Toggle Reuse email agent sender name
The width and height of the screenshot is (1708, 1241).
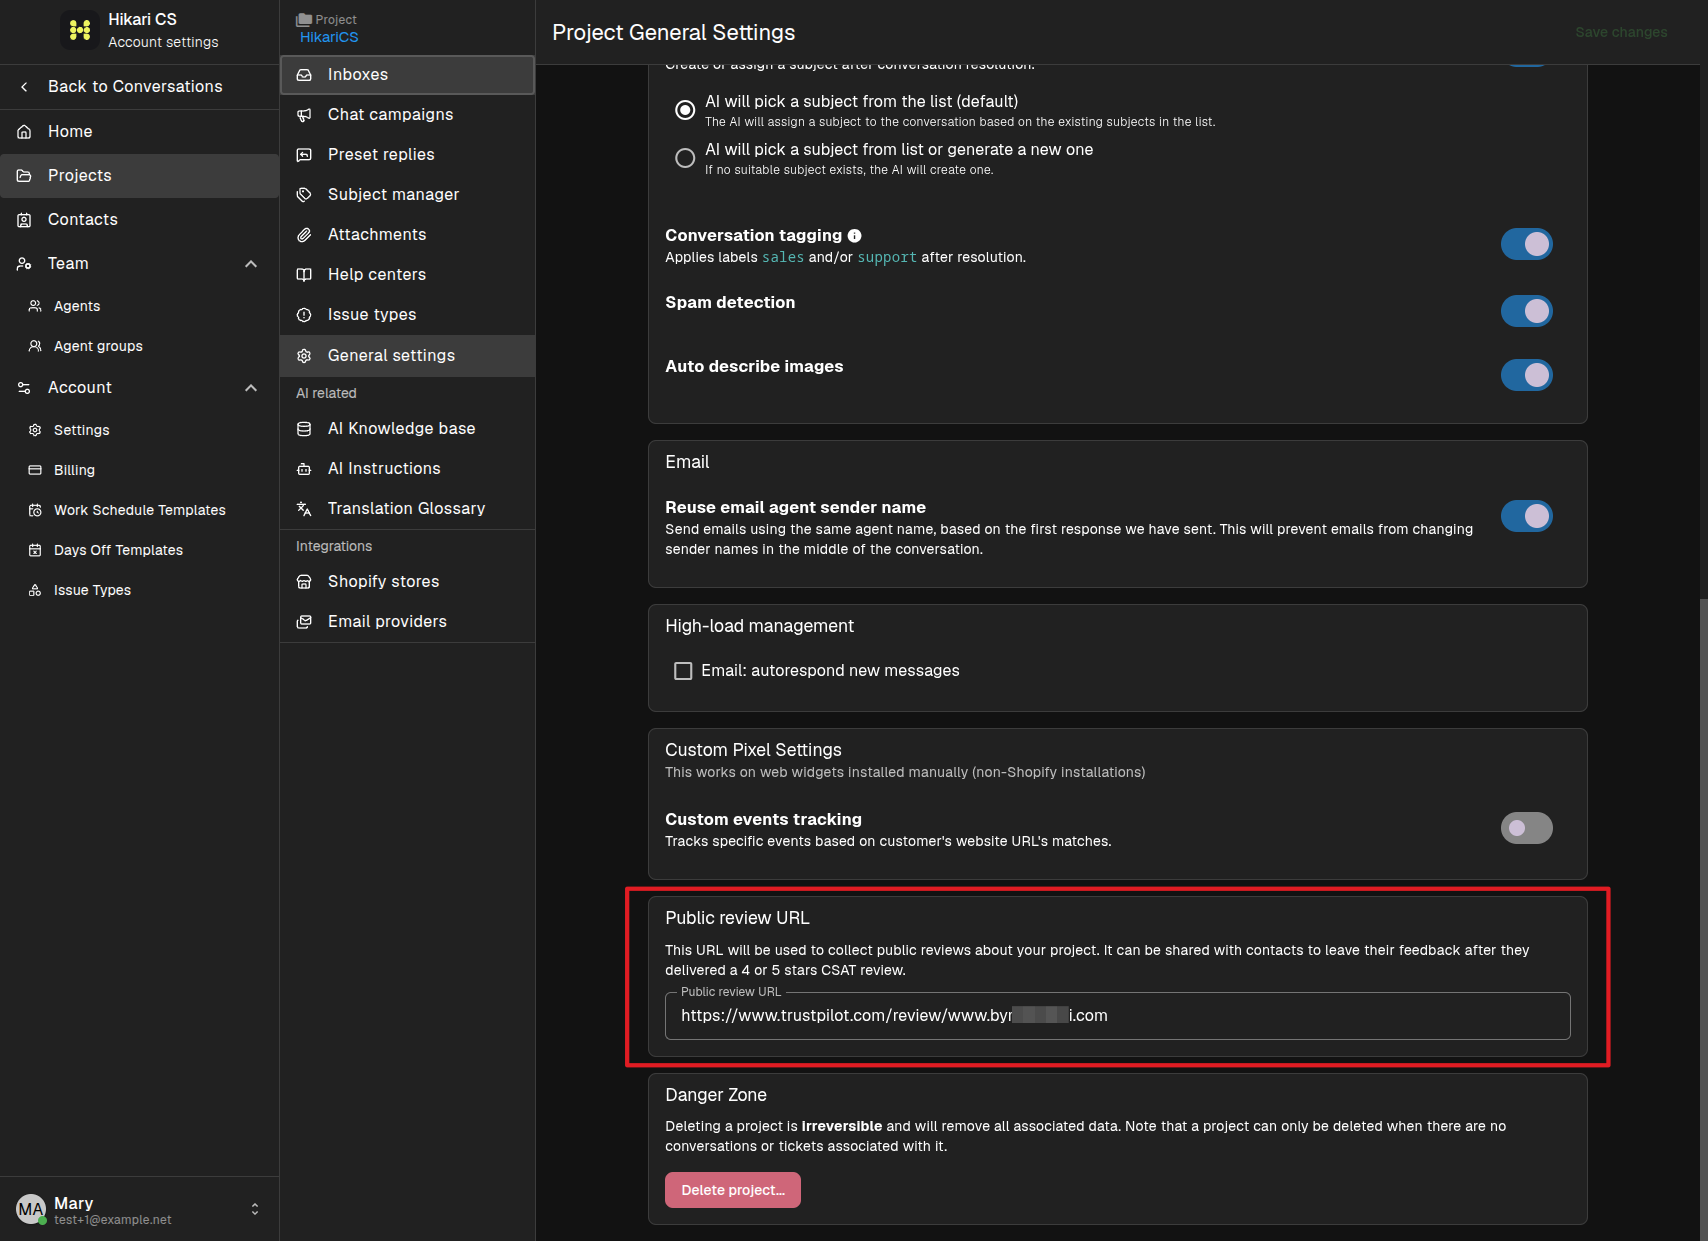click(1526, 516)
